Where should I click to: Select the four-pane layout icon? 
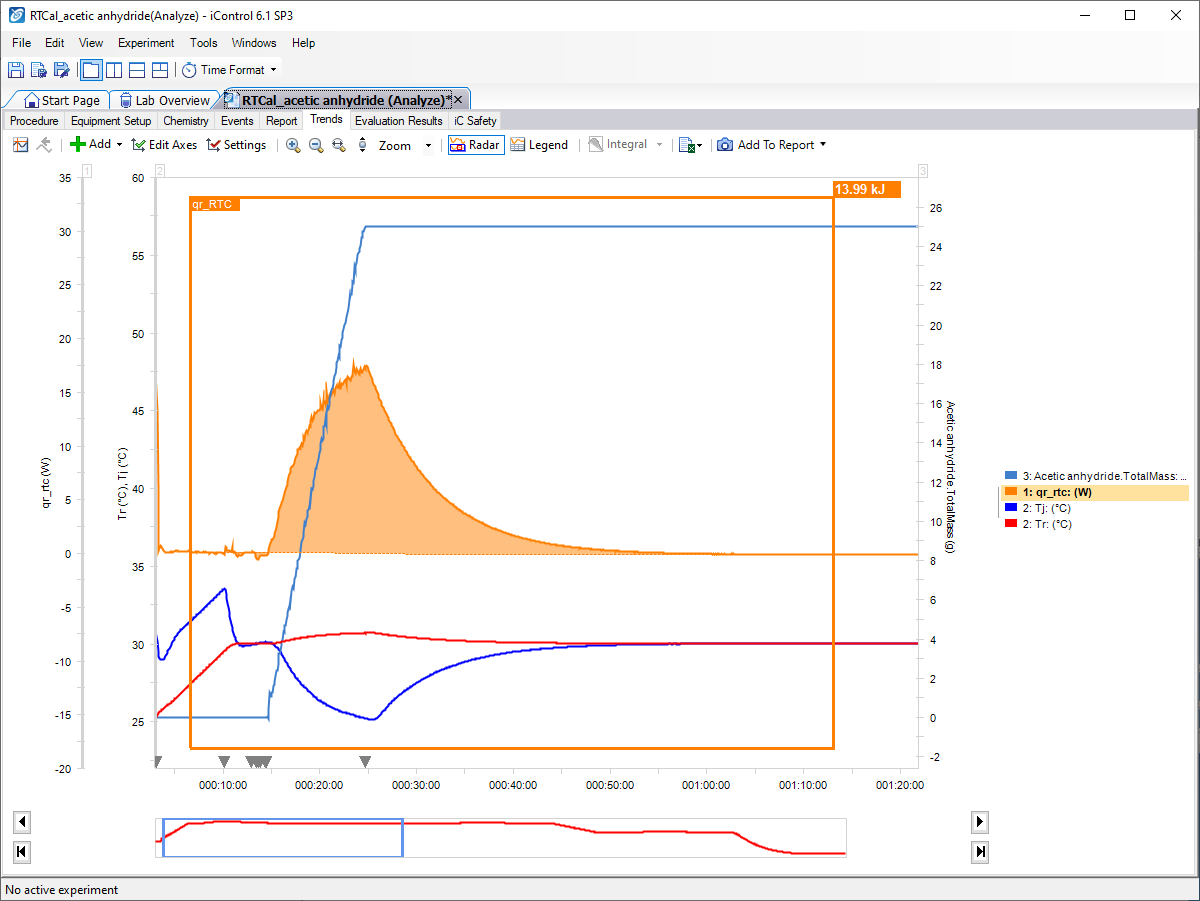(160, 70)
